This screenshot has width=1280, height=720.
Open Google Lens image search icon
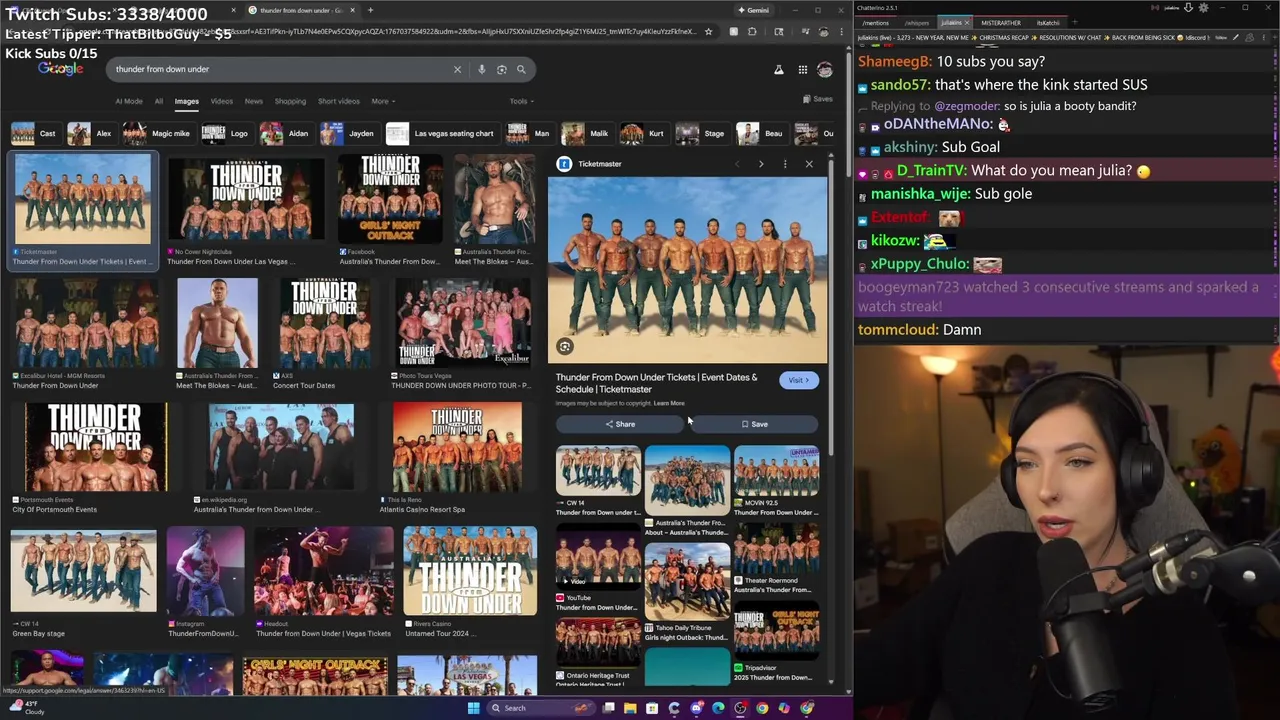(501, 69)
